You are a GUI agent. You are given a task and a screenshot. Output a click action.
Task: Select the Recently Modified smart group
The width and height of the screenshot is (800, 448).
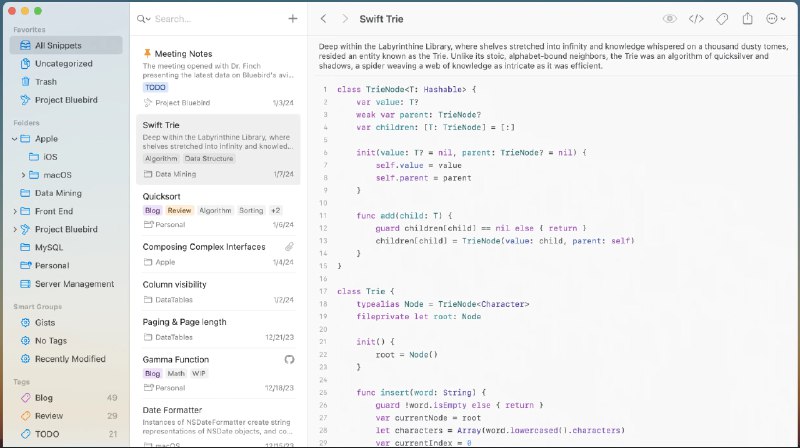(x=69, y=359)
